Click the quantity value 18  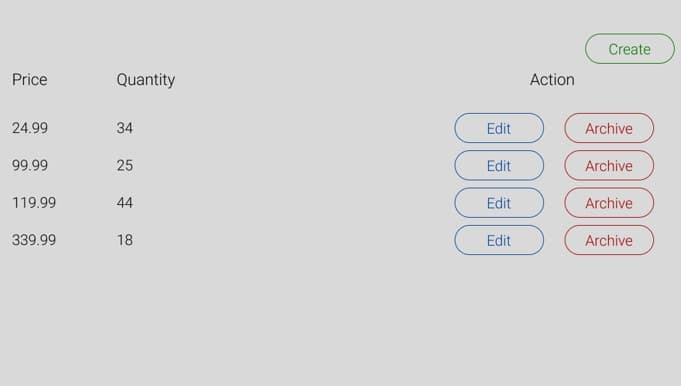tap(125, 240)
